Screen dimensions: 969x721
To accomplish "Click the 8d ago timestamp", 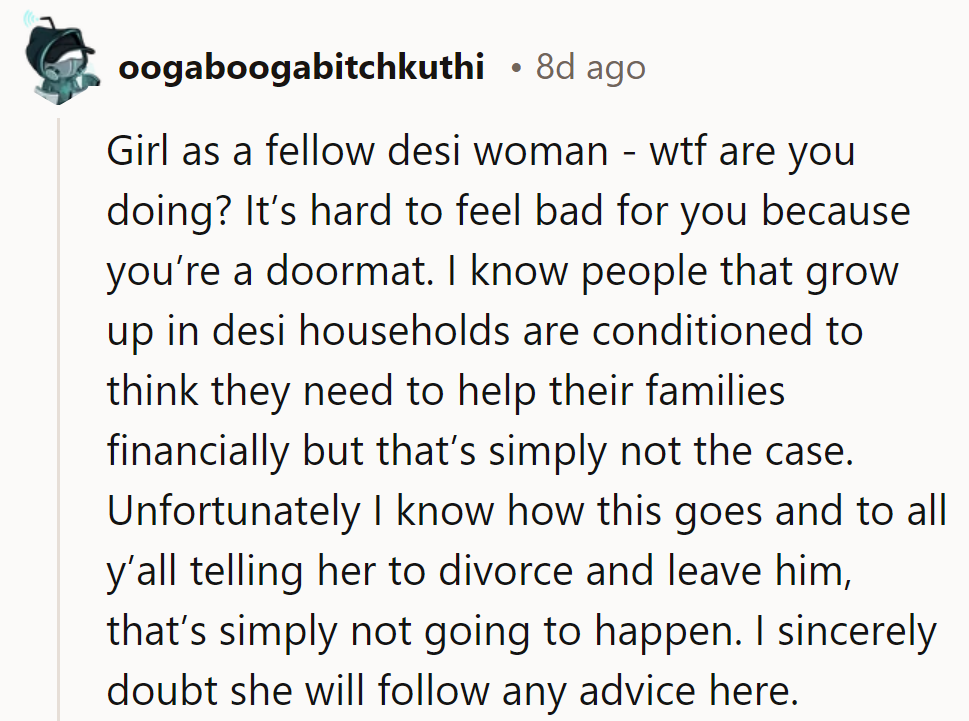I will (x=591, y=67).
